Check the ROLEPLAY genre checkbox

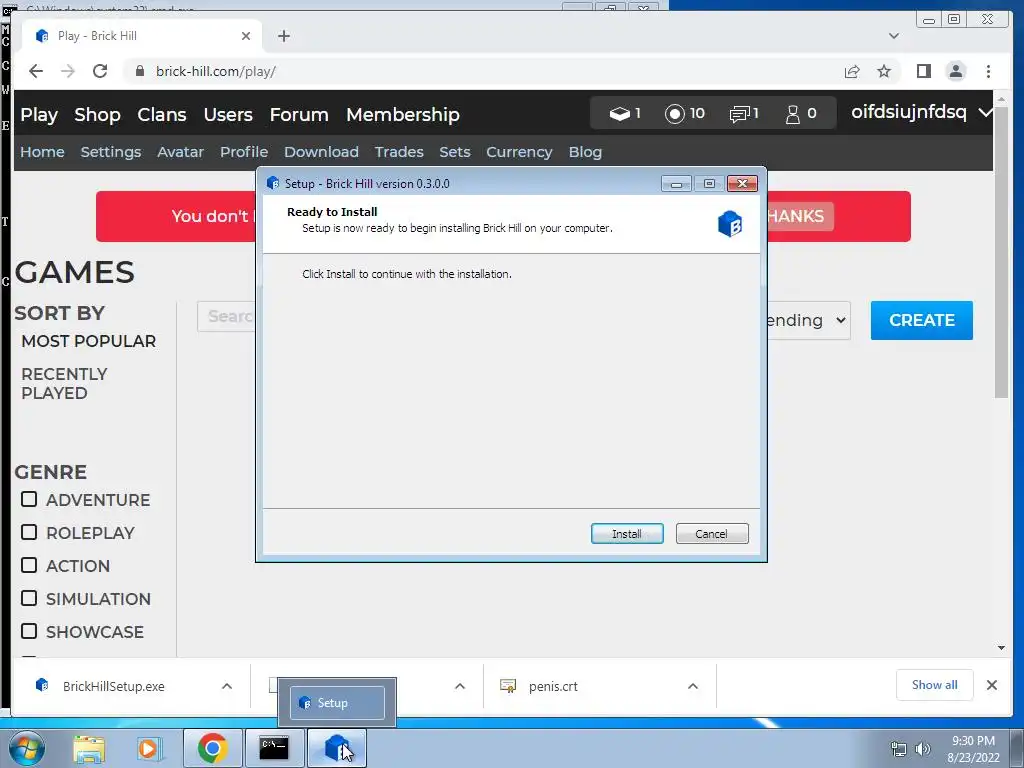(x=29, y=532)
